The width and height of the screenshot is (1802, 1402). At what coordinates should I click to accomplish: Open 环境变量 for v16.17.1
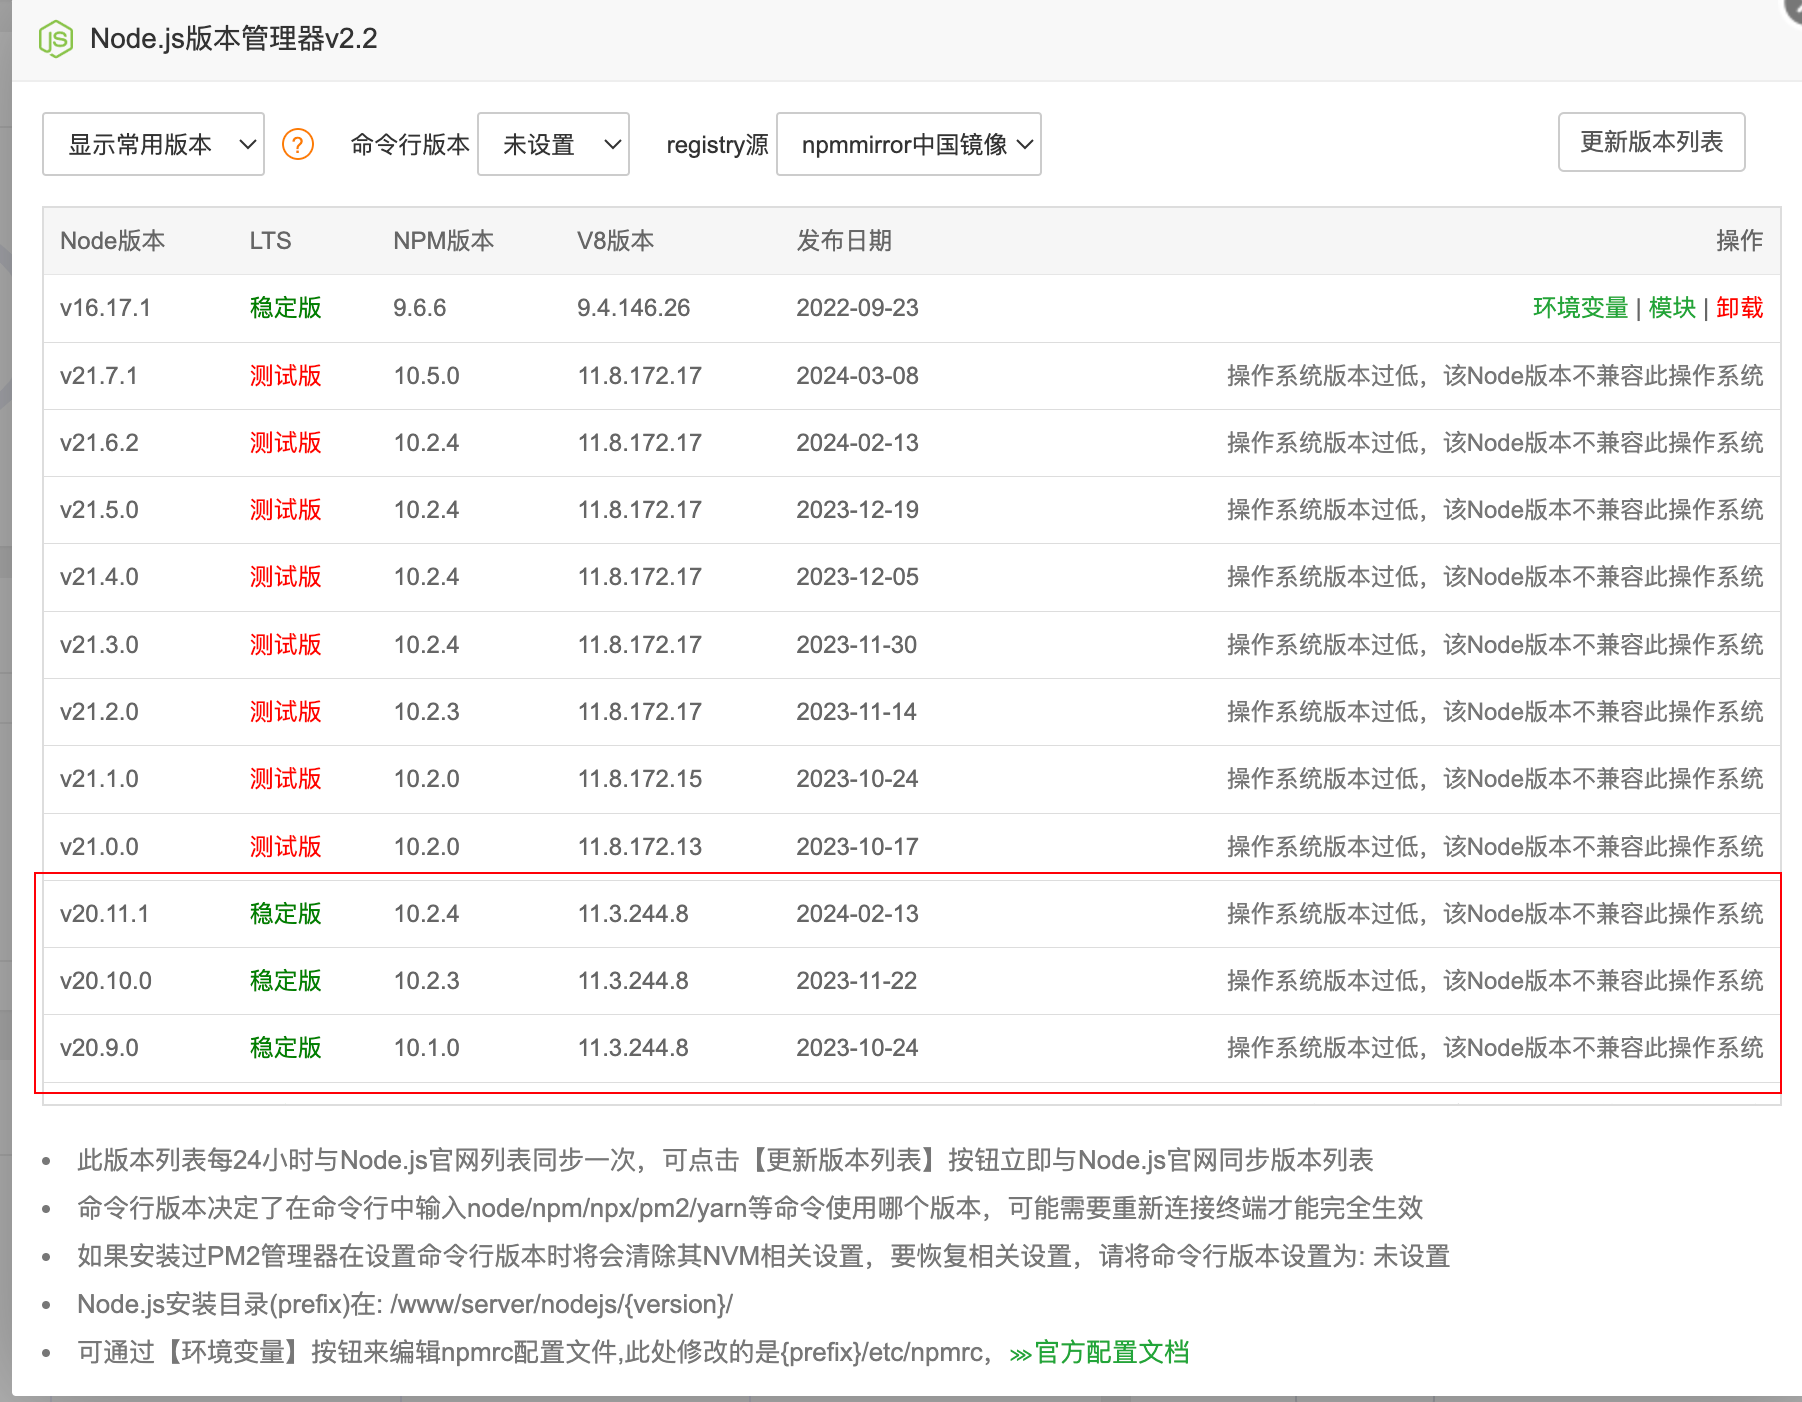coord(1580,308)
